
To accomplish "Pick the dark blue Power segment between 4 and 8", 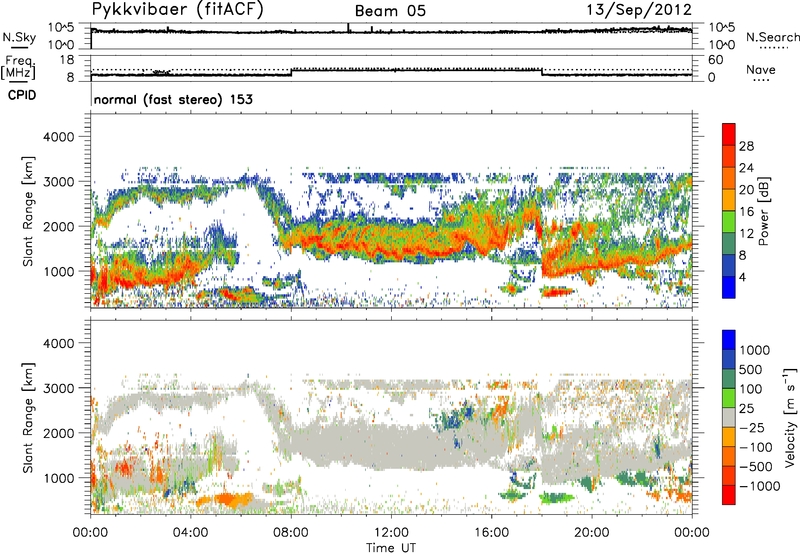I will point(729,266).
